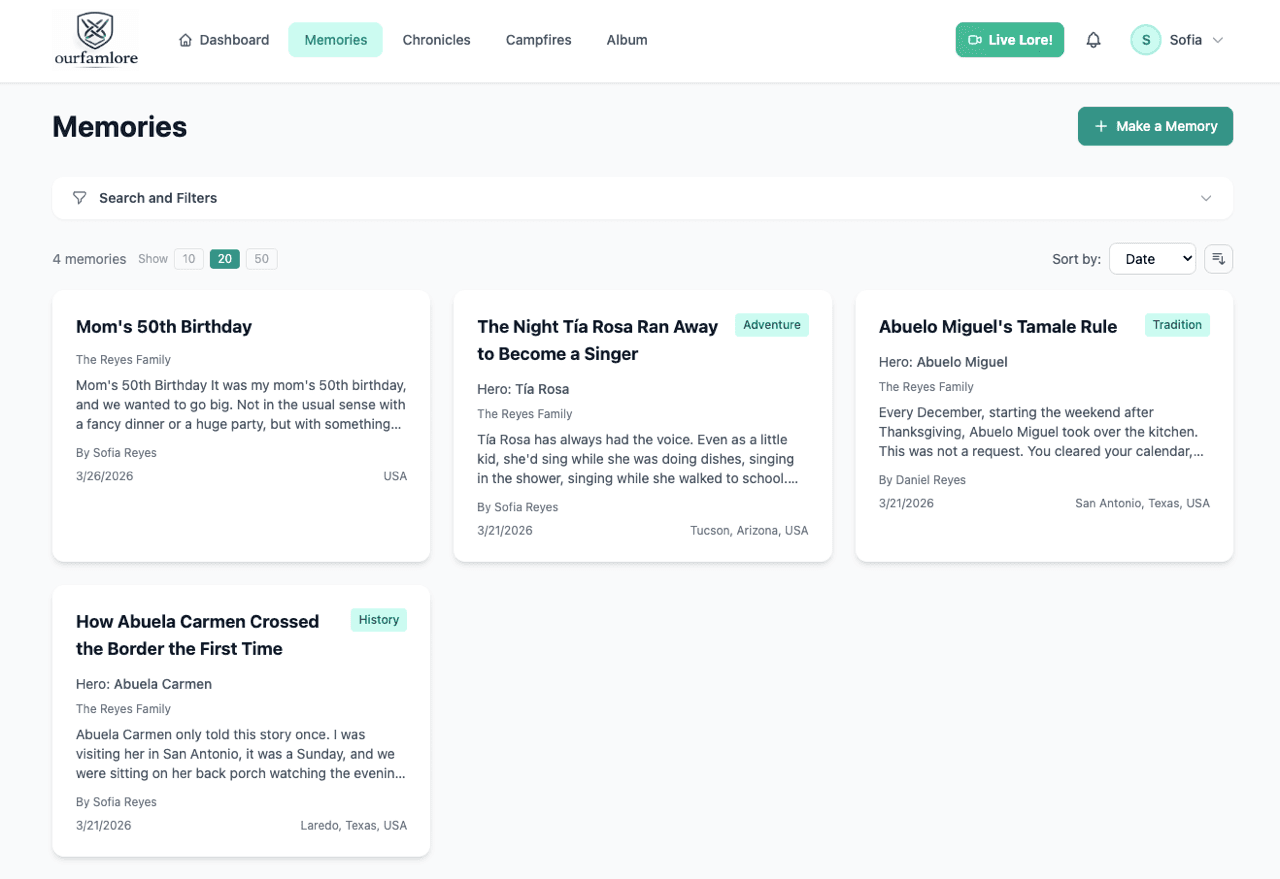
Task: Click the Live Lore camera icon
Action: [x=975, y=40]
